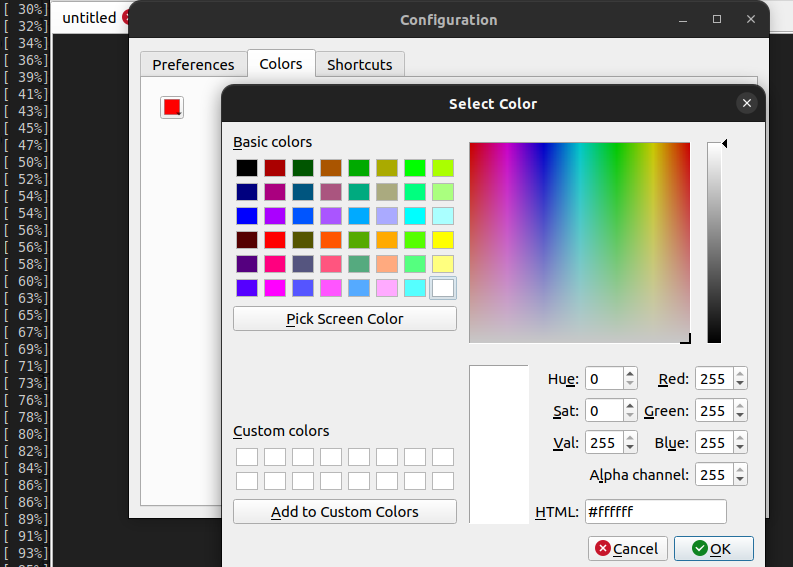Select the black basic color swatch
This screenshot has width=793, height=567.
[x=247, y=168]
